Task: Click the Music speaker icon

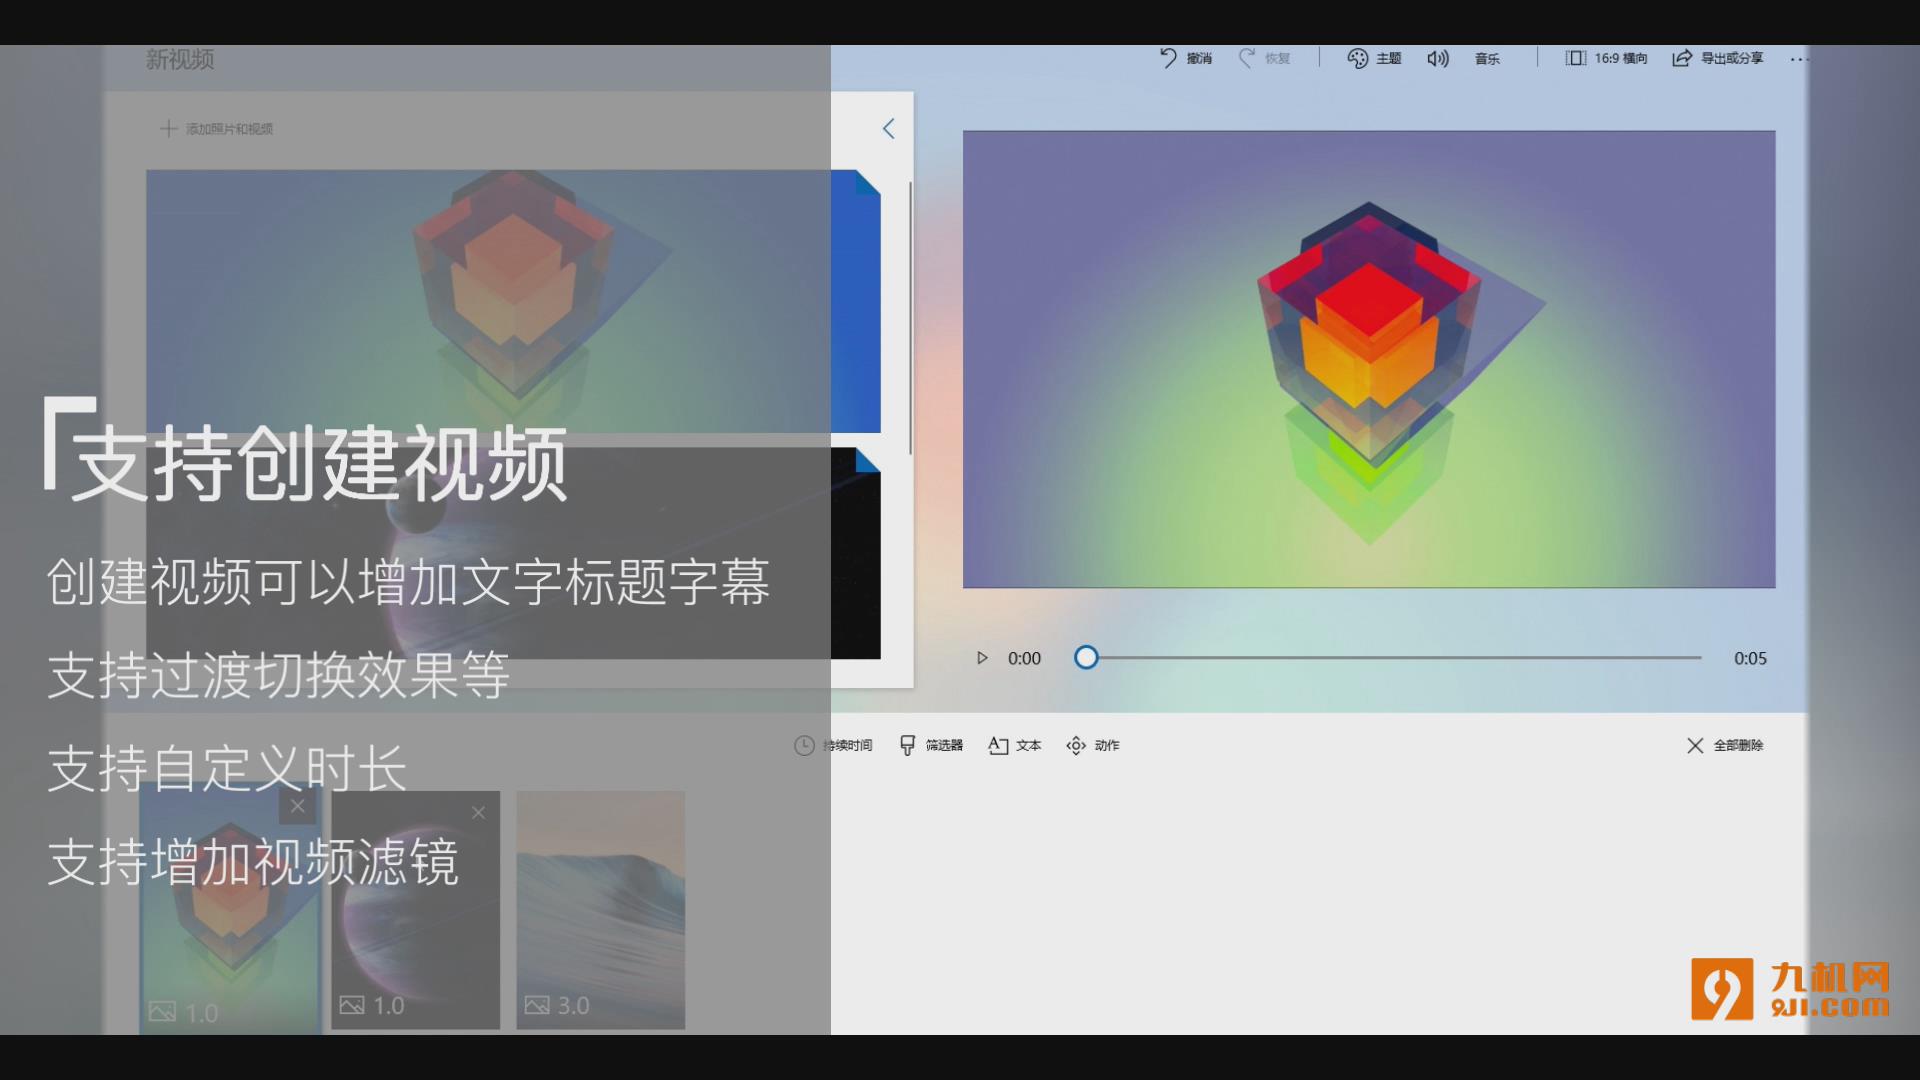Action: [1437, 58]
